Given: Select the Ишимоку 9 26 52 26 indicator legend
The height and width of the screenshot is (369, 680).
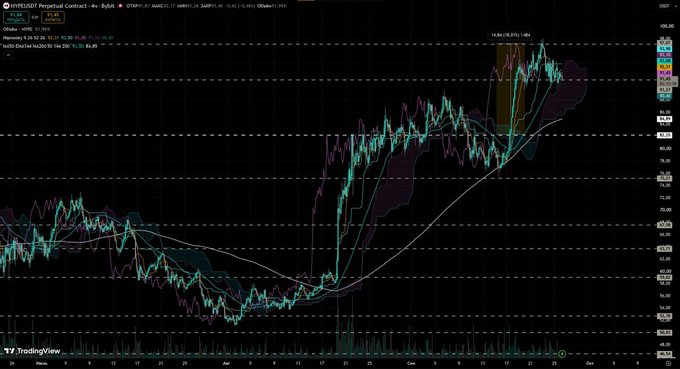Looking at the screenshot, I should tap(58, 38).
